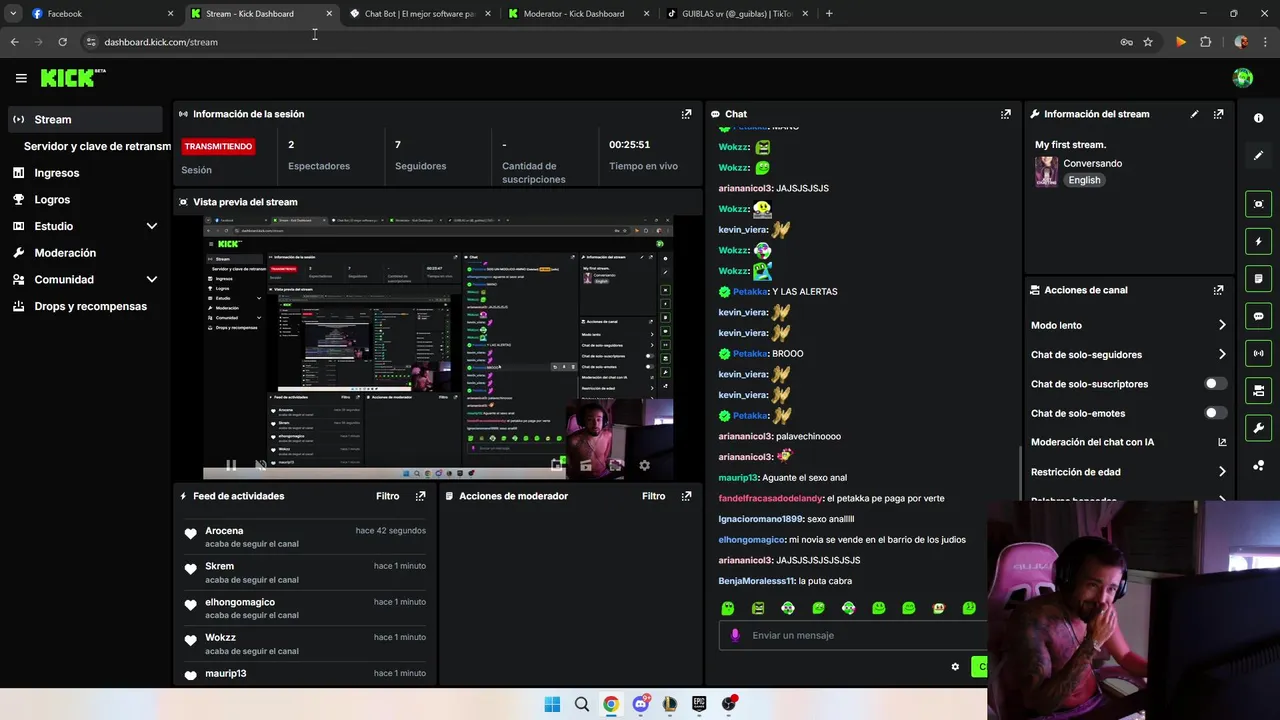Click the purple microphone icon in message box
Viewport: 1280px width, 720px height.
[x=735, y=635]
